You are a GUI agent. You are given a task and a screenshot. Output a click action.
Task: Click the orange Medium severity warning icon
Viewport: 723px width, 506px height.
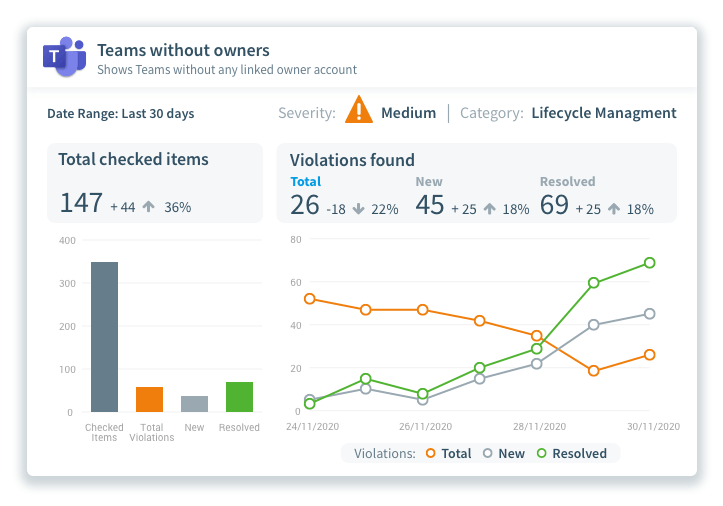[x=358, y=110]
